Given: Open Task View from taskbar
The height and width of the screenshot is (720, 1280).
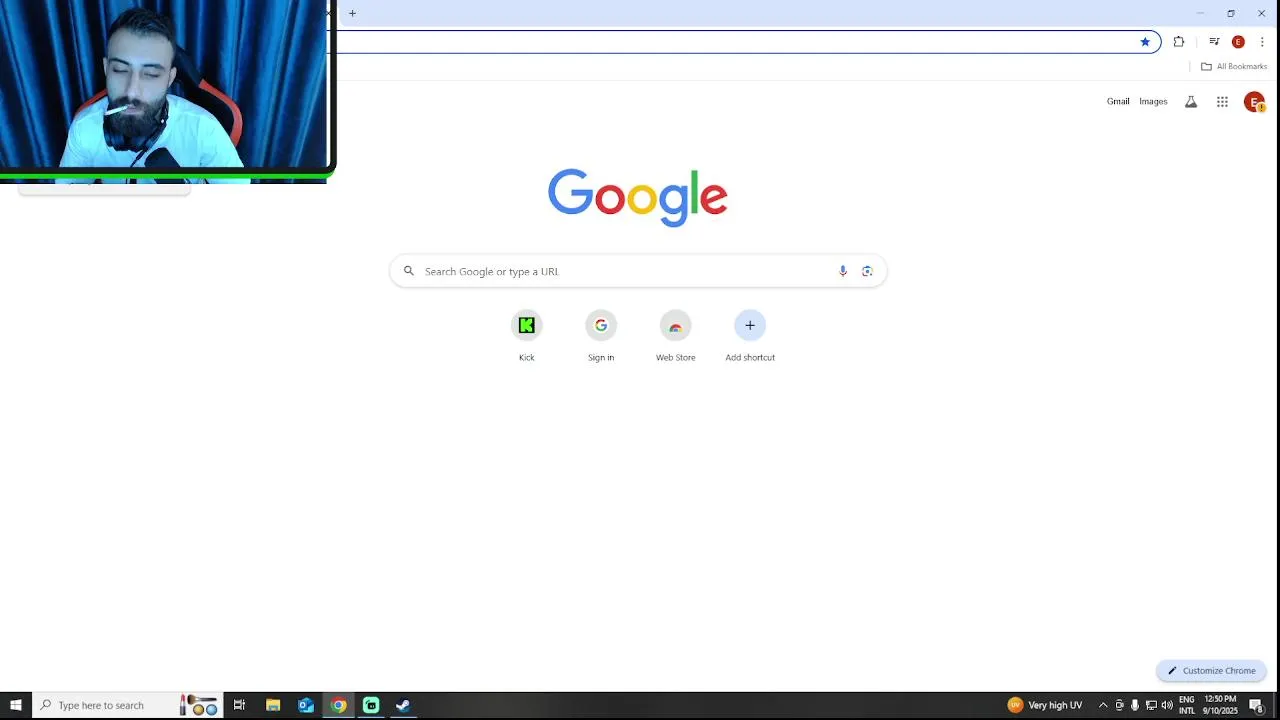Looking at the screenshot, I should 239,705.
